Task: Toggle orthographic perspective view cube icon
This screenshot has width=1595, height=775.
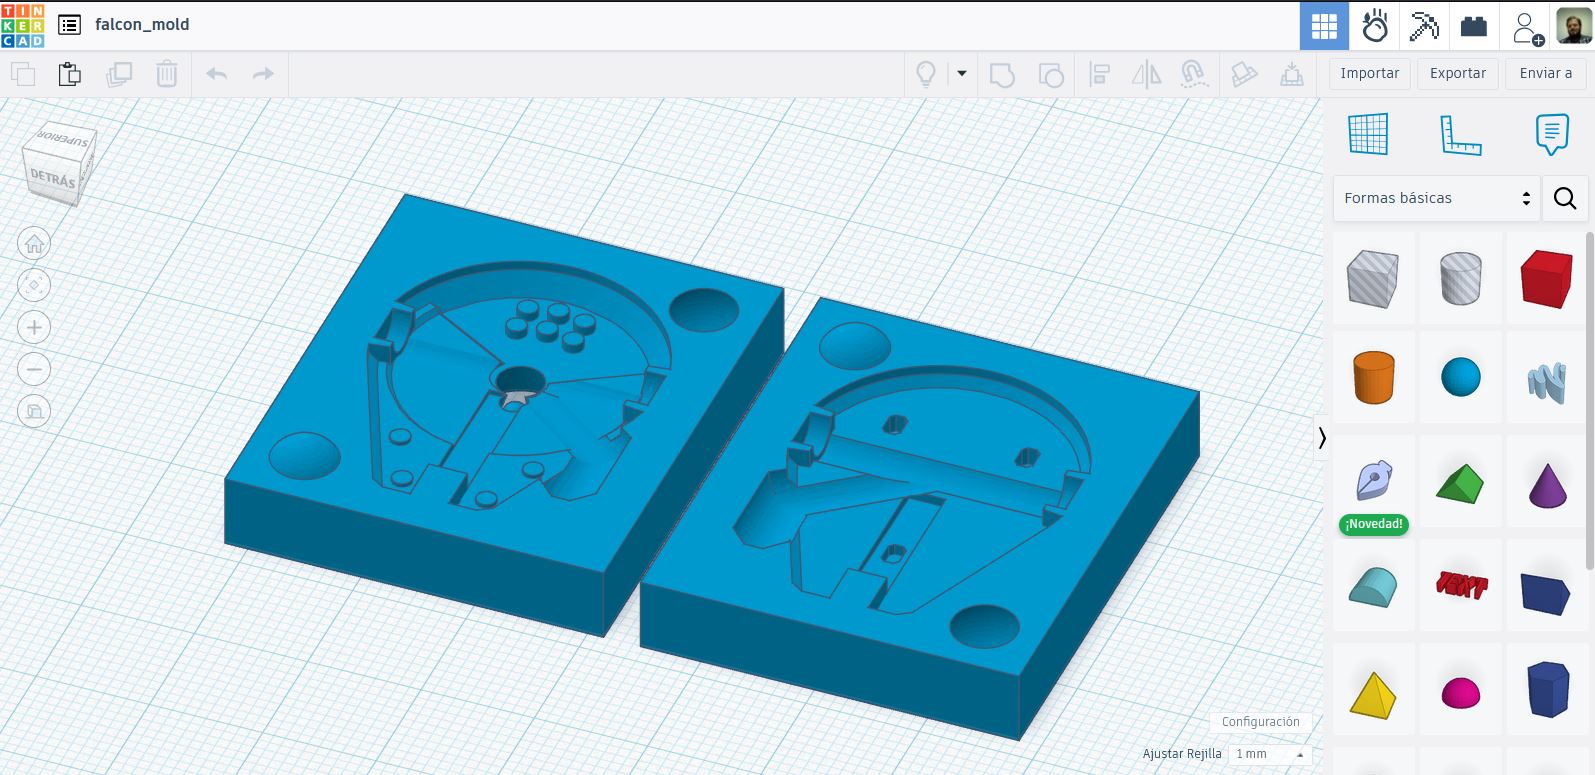Action: click(34, 411)
